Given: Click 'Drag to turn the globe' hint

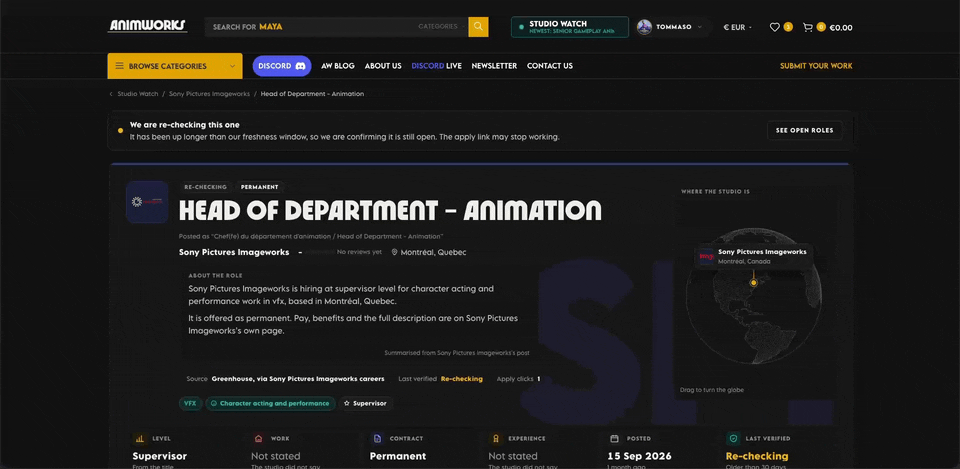Looking at the screenshot, I should (711, 390).
